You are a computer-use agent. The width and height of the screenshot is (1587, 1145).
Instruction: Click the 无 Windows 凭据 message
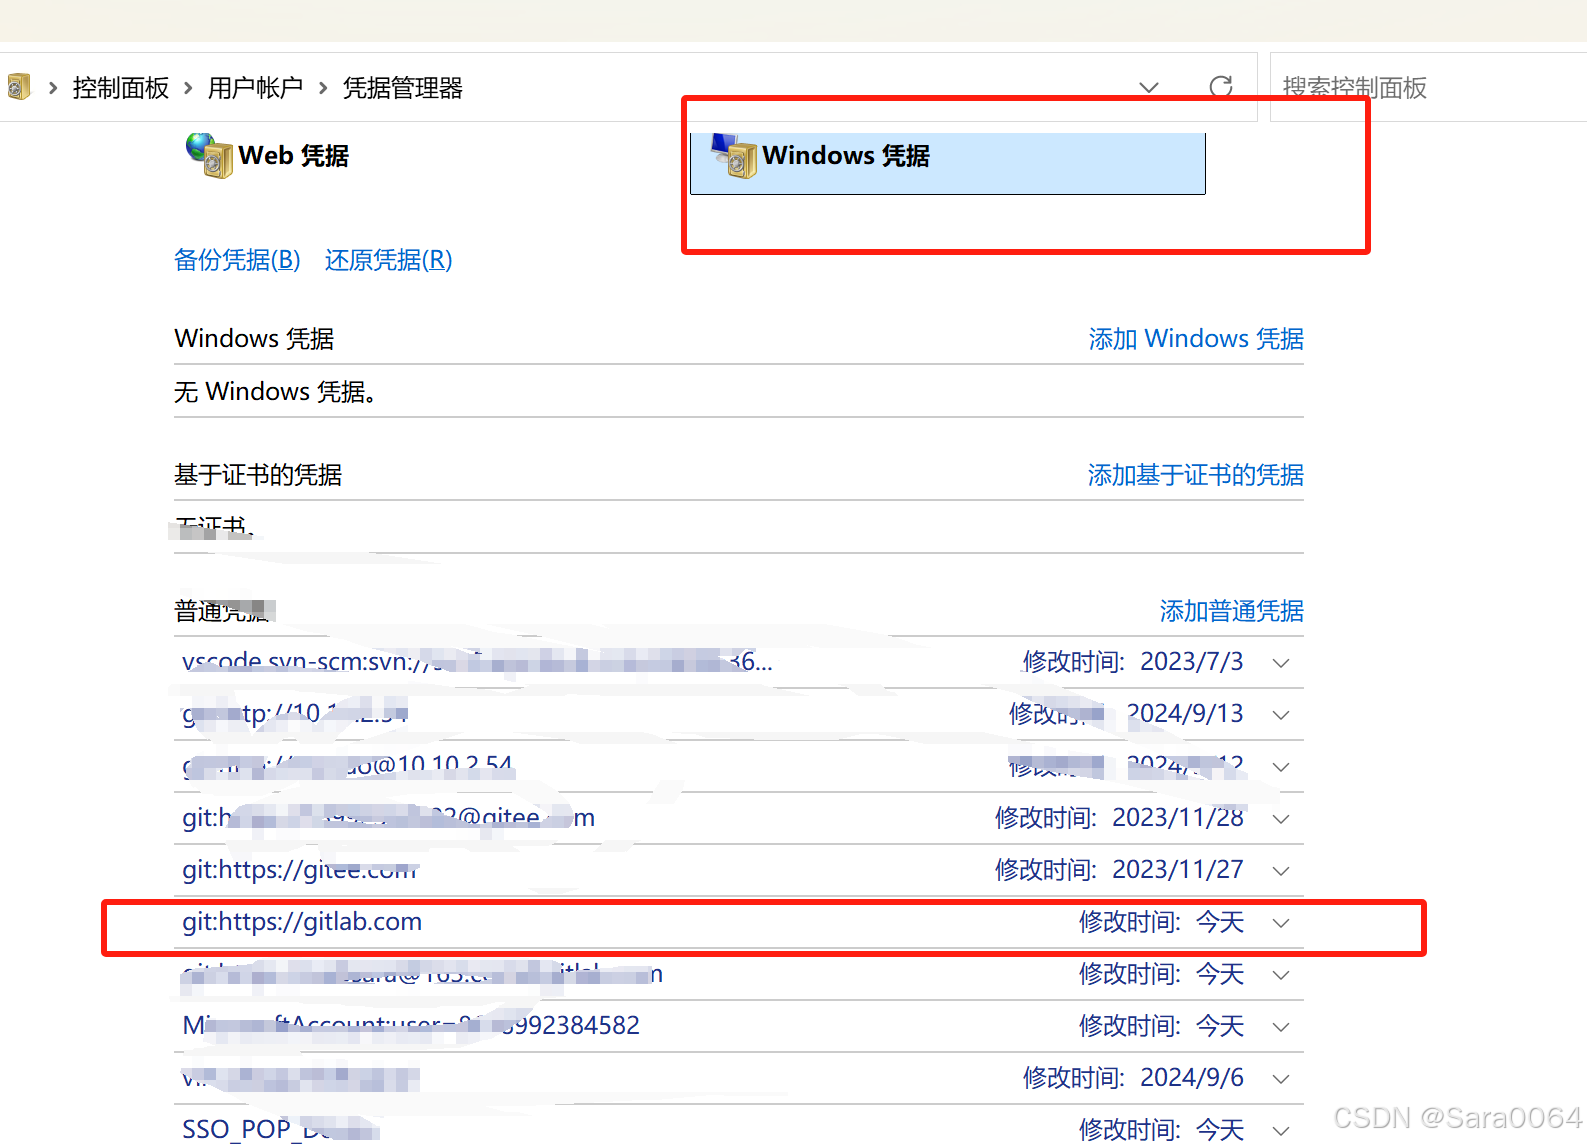tap(275, 392)
